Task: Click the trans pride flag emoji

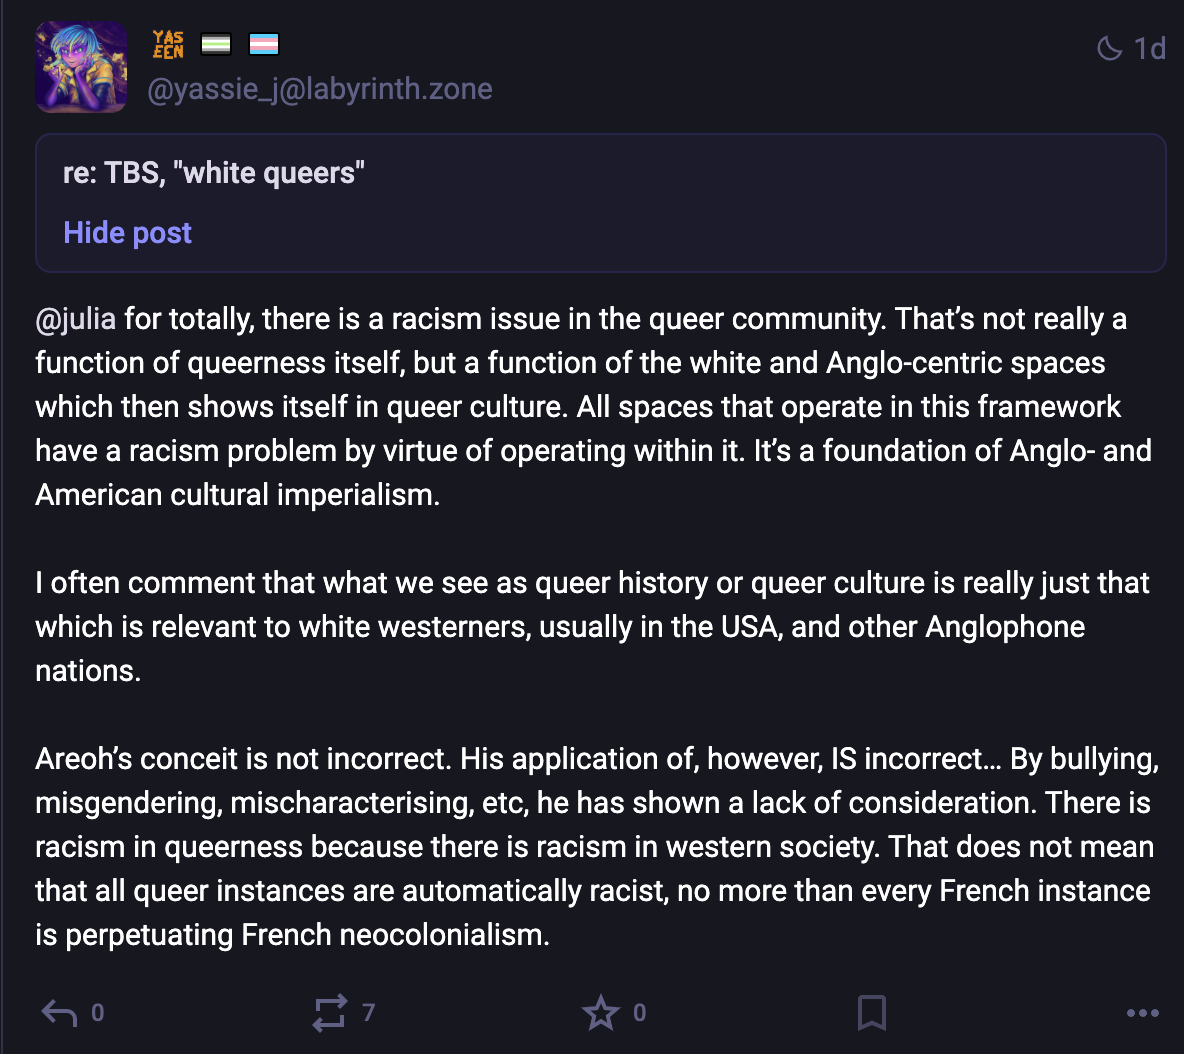Action: [263, 44]
